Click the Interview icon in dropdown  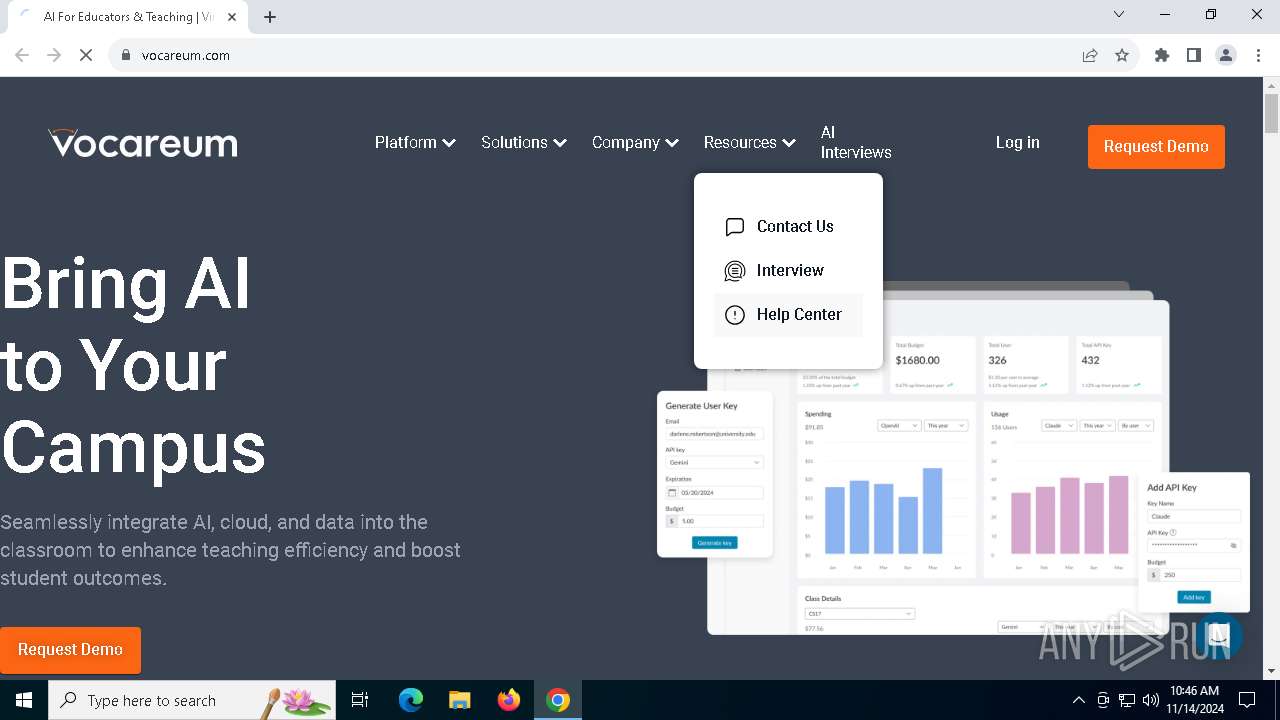735,271
